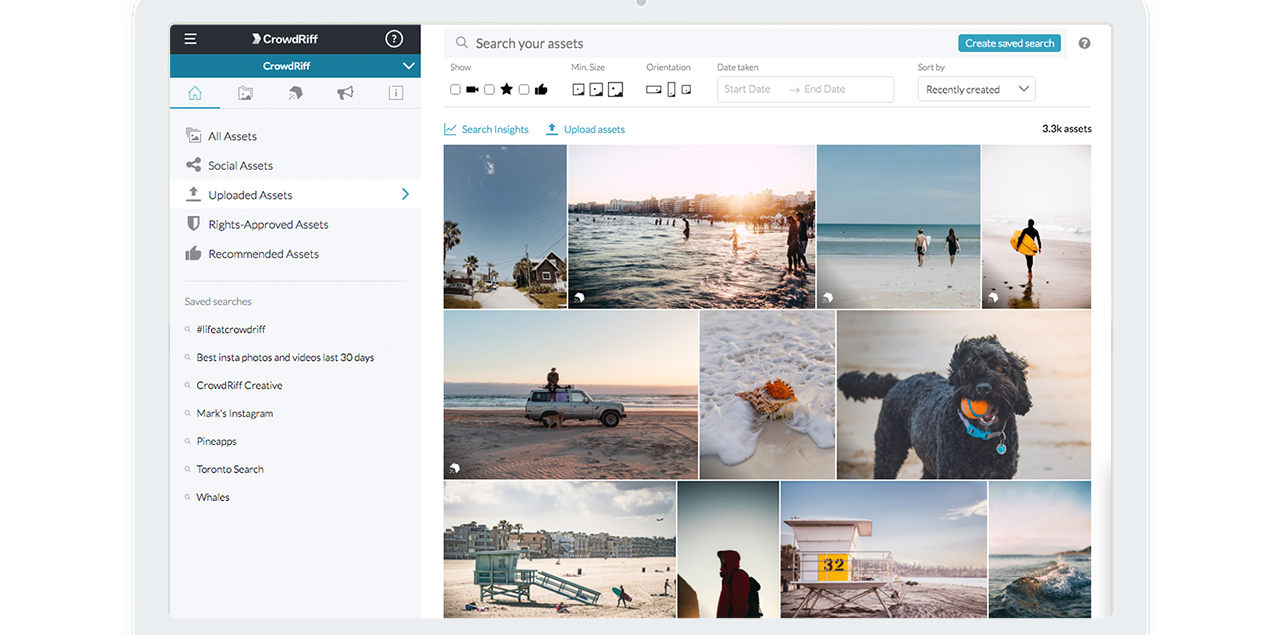The image size is (1279, 635).
Task: Click Create saved search button
Action: click(1009, 43)
